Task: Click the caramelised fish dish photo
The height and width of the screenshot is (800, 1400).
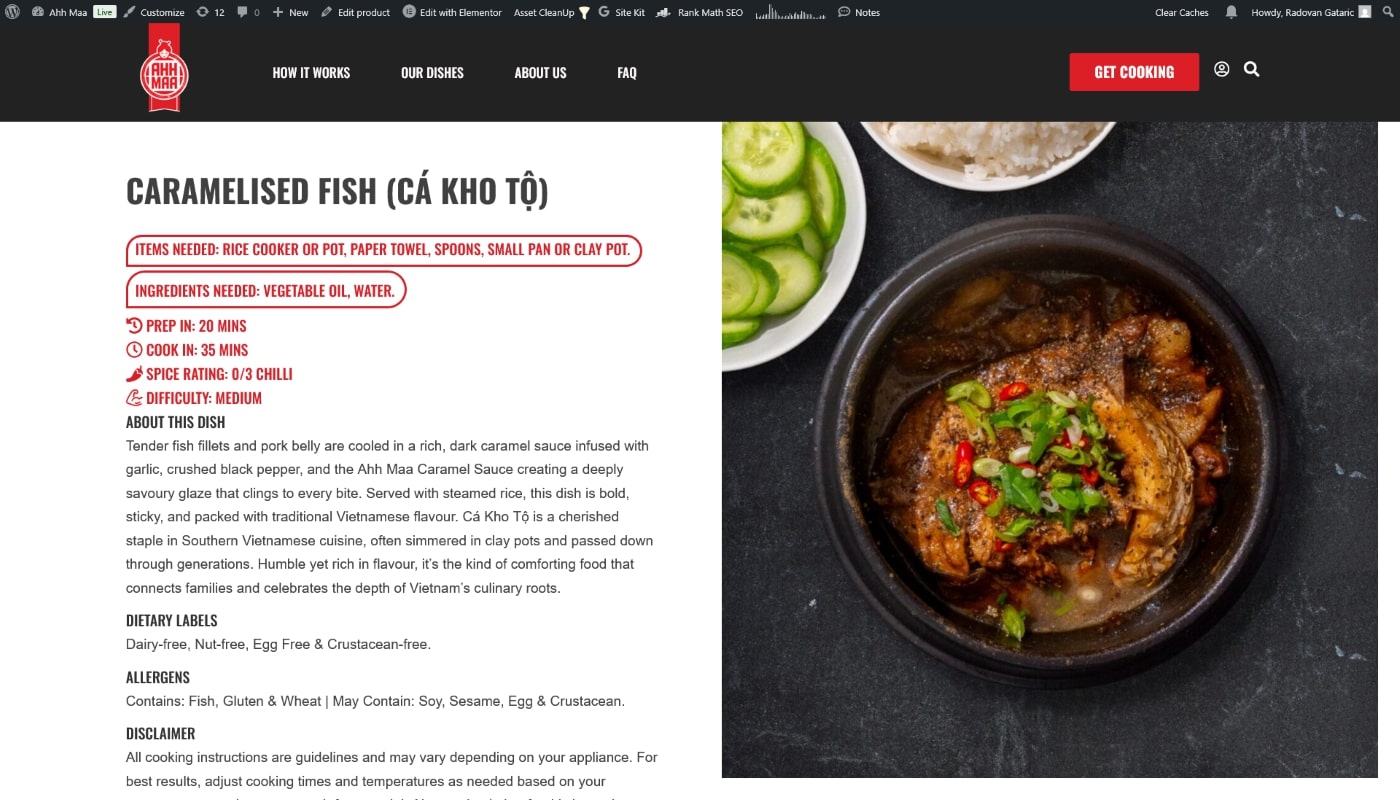Action: (x=1049, y=450)
